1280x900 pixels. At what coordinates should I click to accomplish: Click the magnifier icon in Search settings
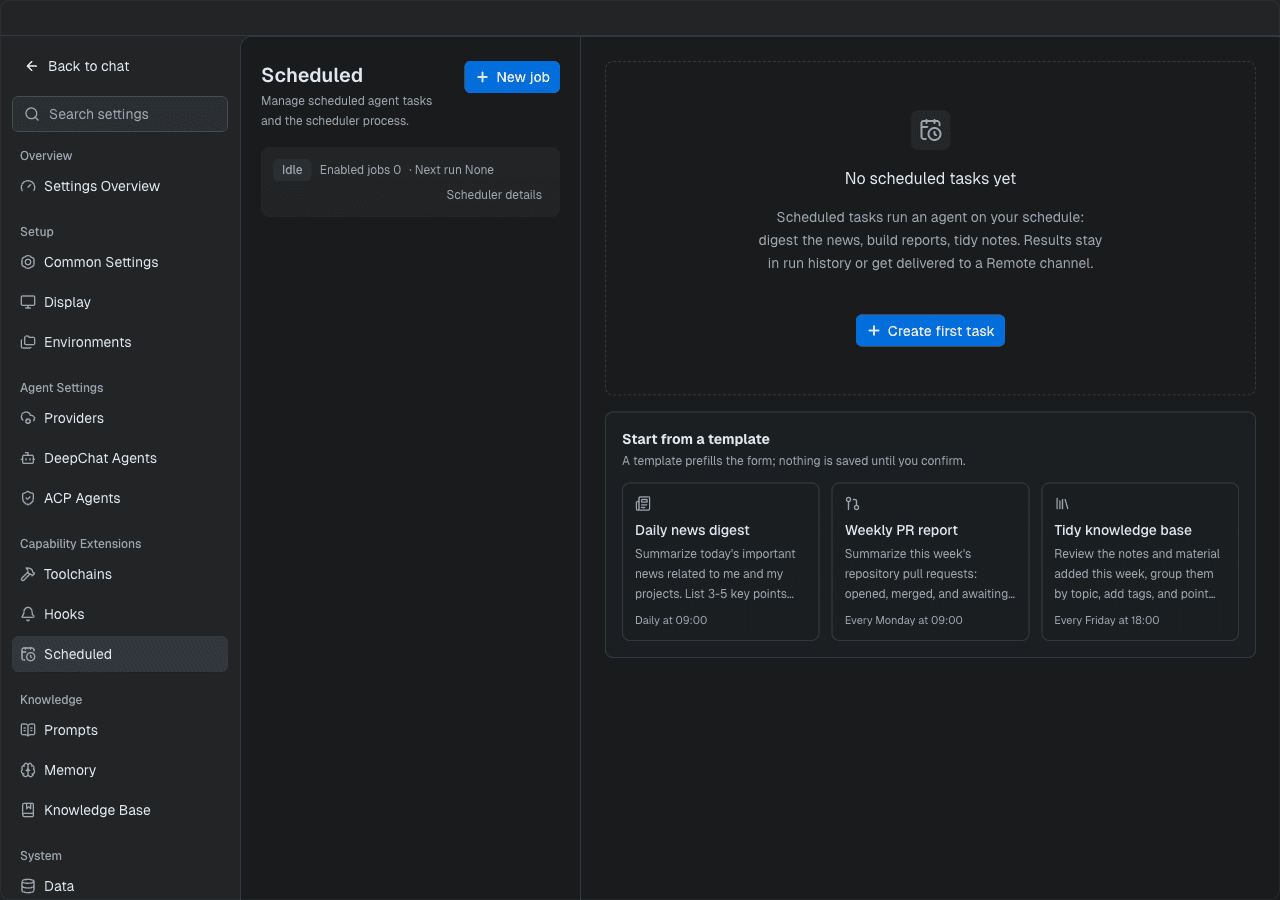(x=32, y=114)
